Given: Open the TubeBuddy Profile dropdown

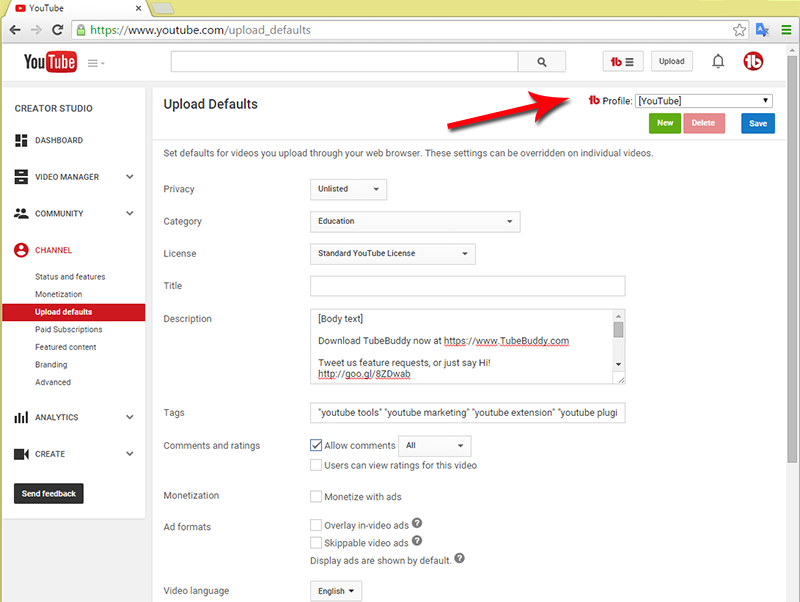Looking at the screenshot, I should click(x=704, y=100).
